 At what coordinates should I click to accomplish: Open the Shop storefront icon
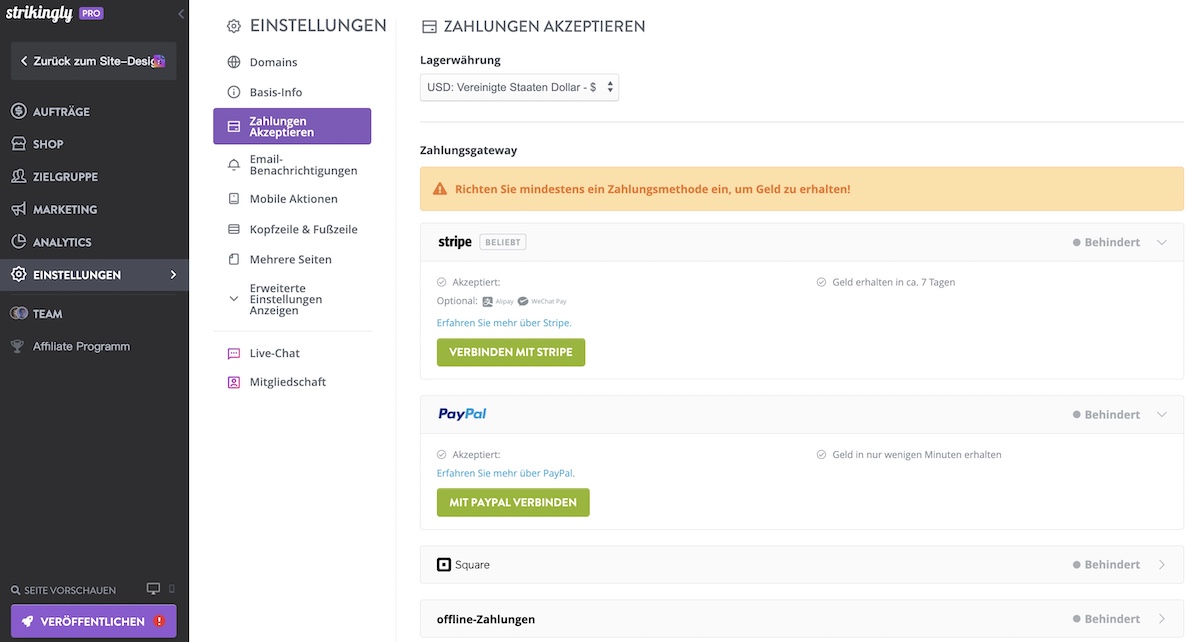point(19,144)
